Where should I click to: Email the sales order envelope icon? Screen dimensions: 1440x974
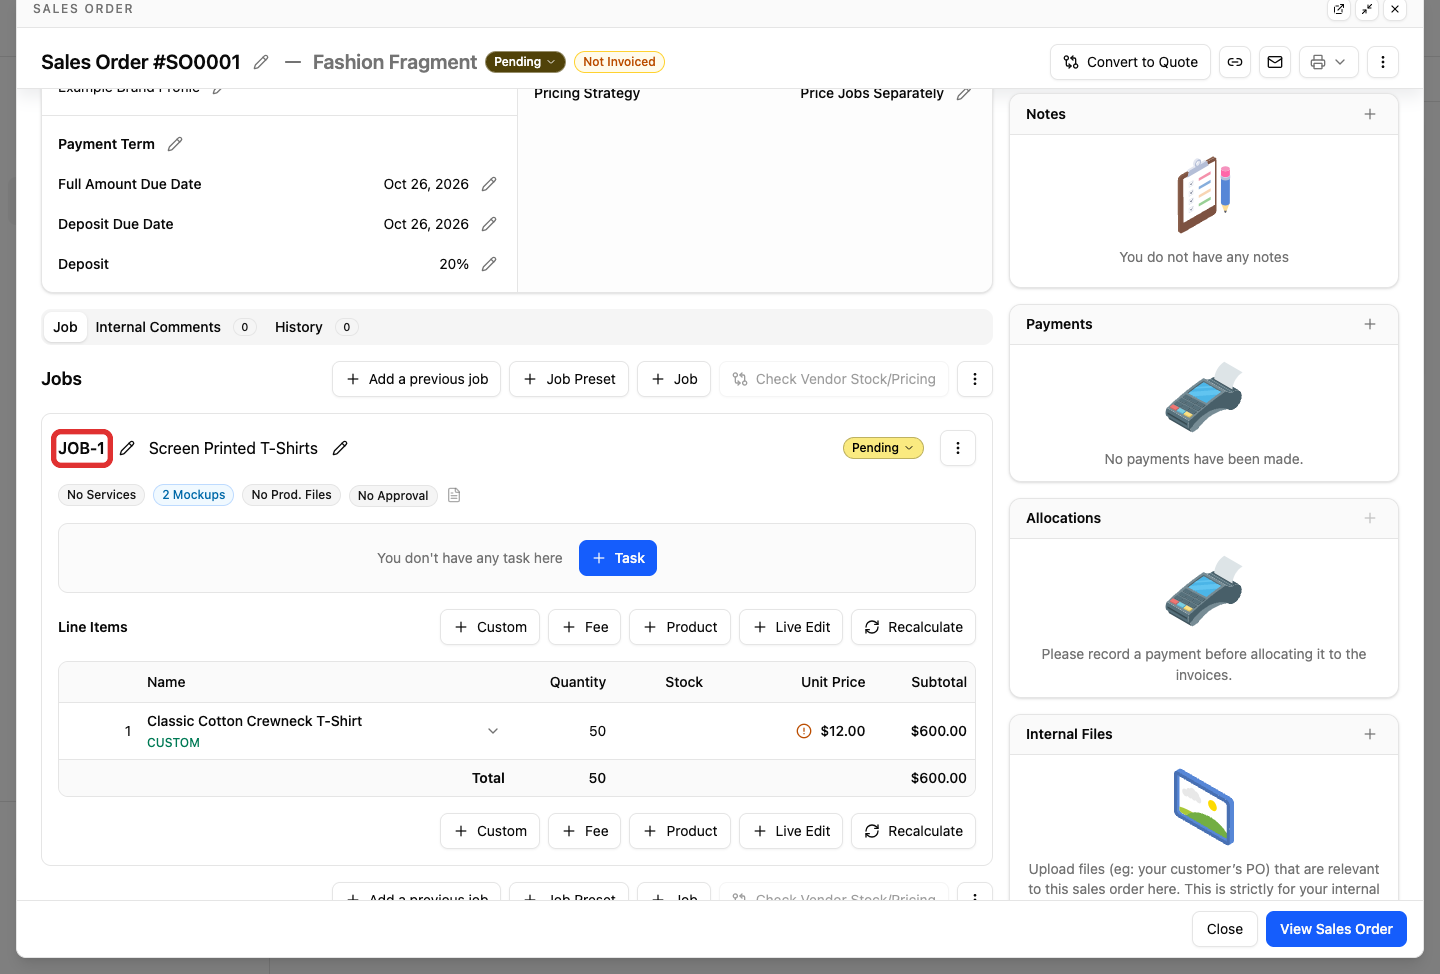pos(1275,62)
